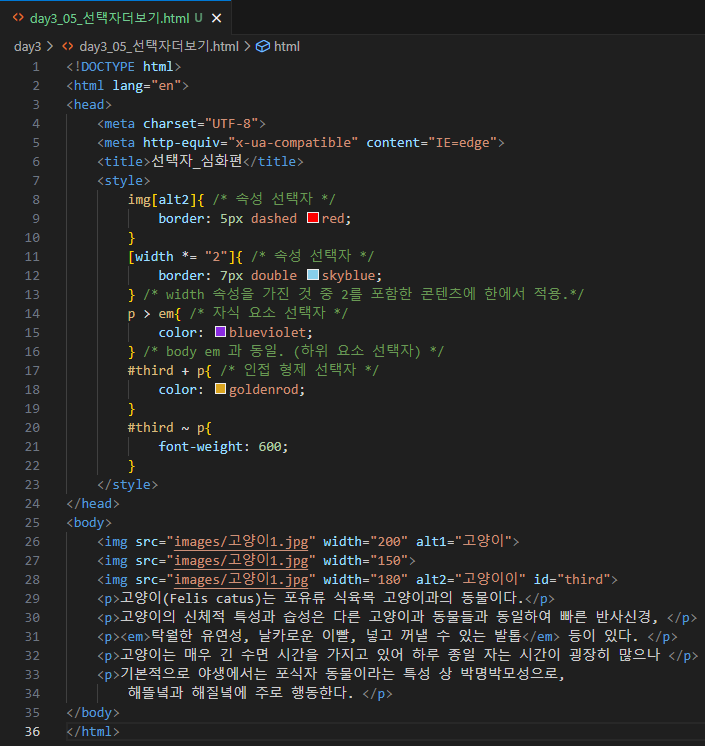
Task: Click the "x-ua-compatible" value
Action: (x=293, y=143)
